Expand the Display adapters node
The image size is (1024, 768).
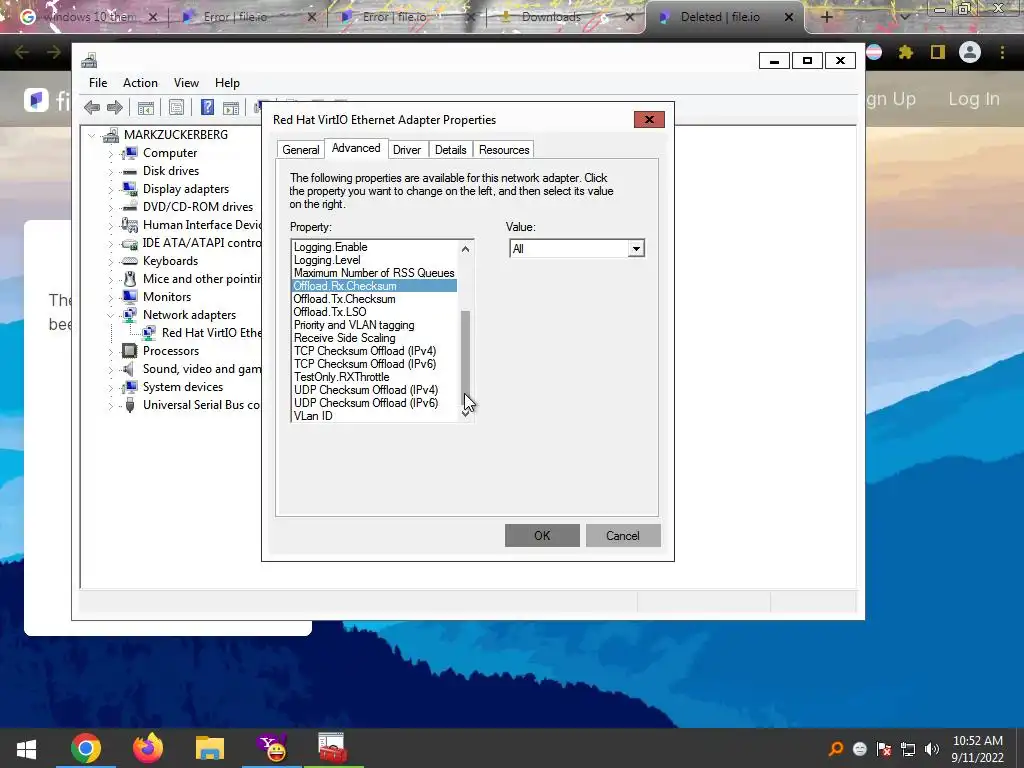(110, 189)
